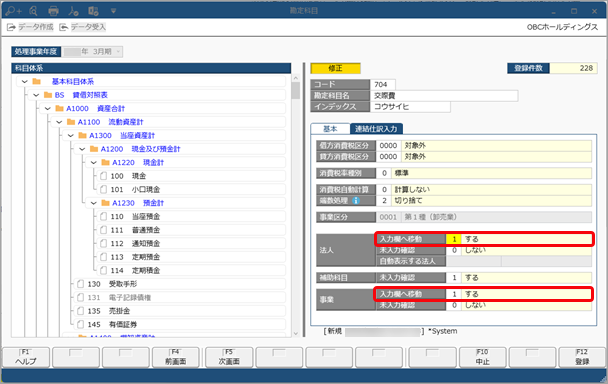Click the document icon of 145 有価証券
This screenshot has width=608, height=384.
coord(80,324)
